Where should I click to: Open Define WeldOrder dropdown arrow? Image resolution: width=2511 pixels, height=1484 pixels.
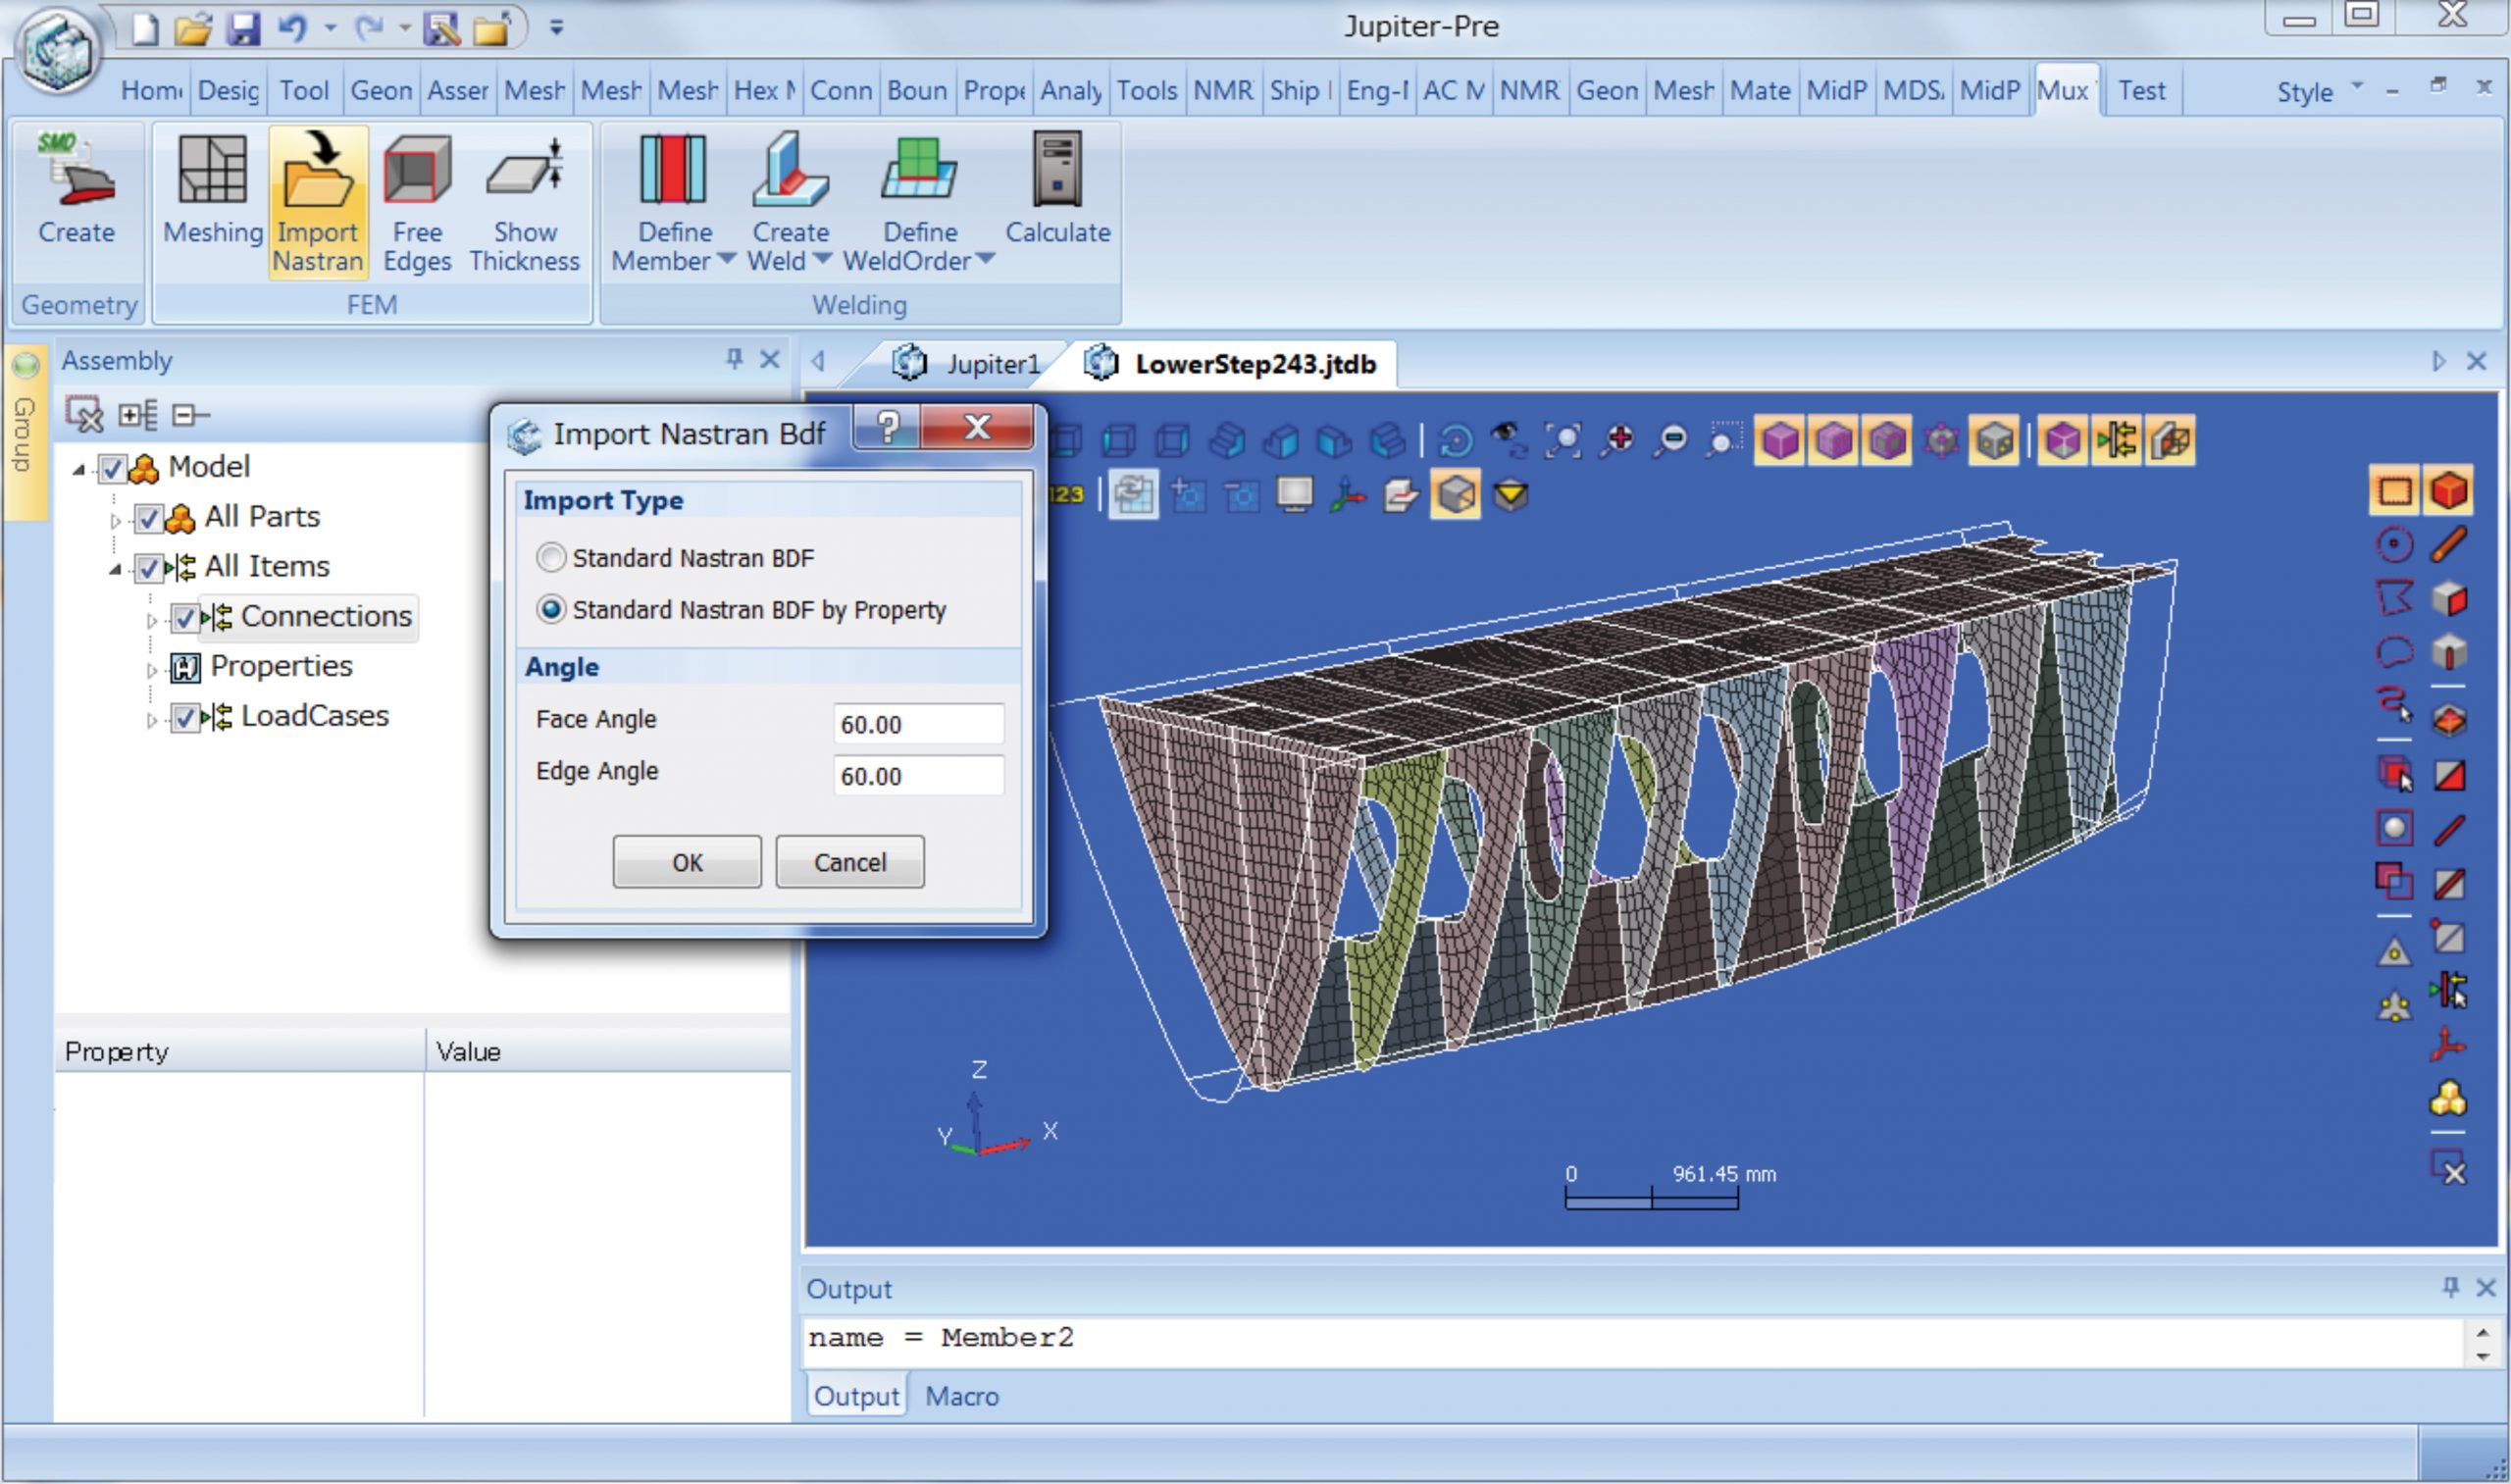985,260
